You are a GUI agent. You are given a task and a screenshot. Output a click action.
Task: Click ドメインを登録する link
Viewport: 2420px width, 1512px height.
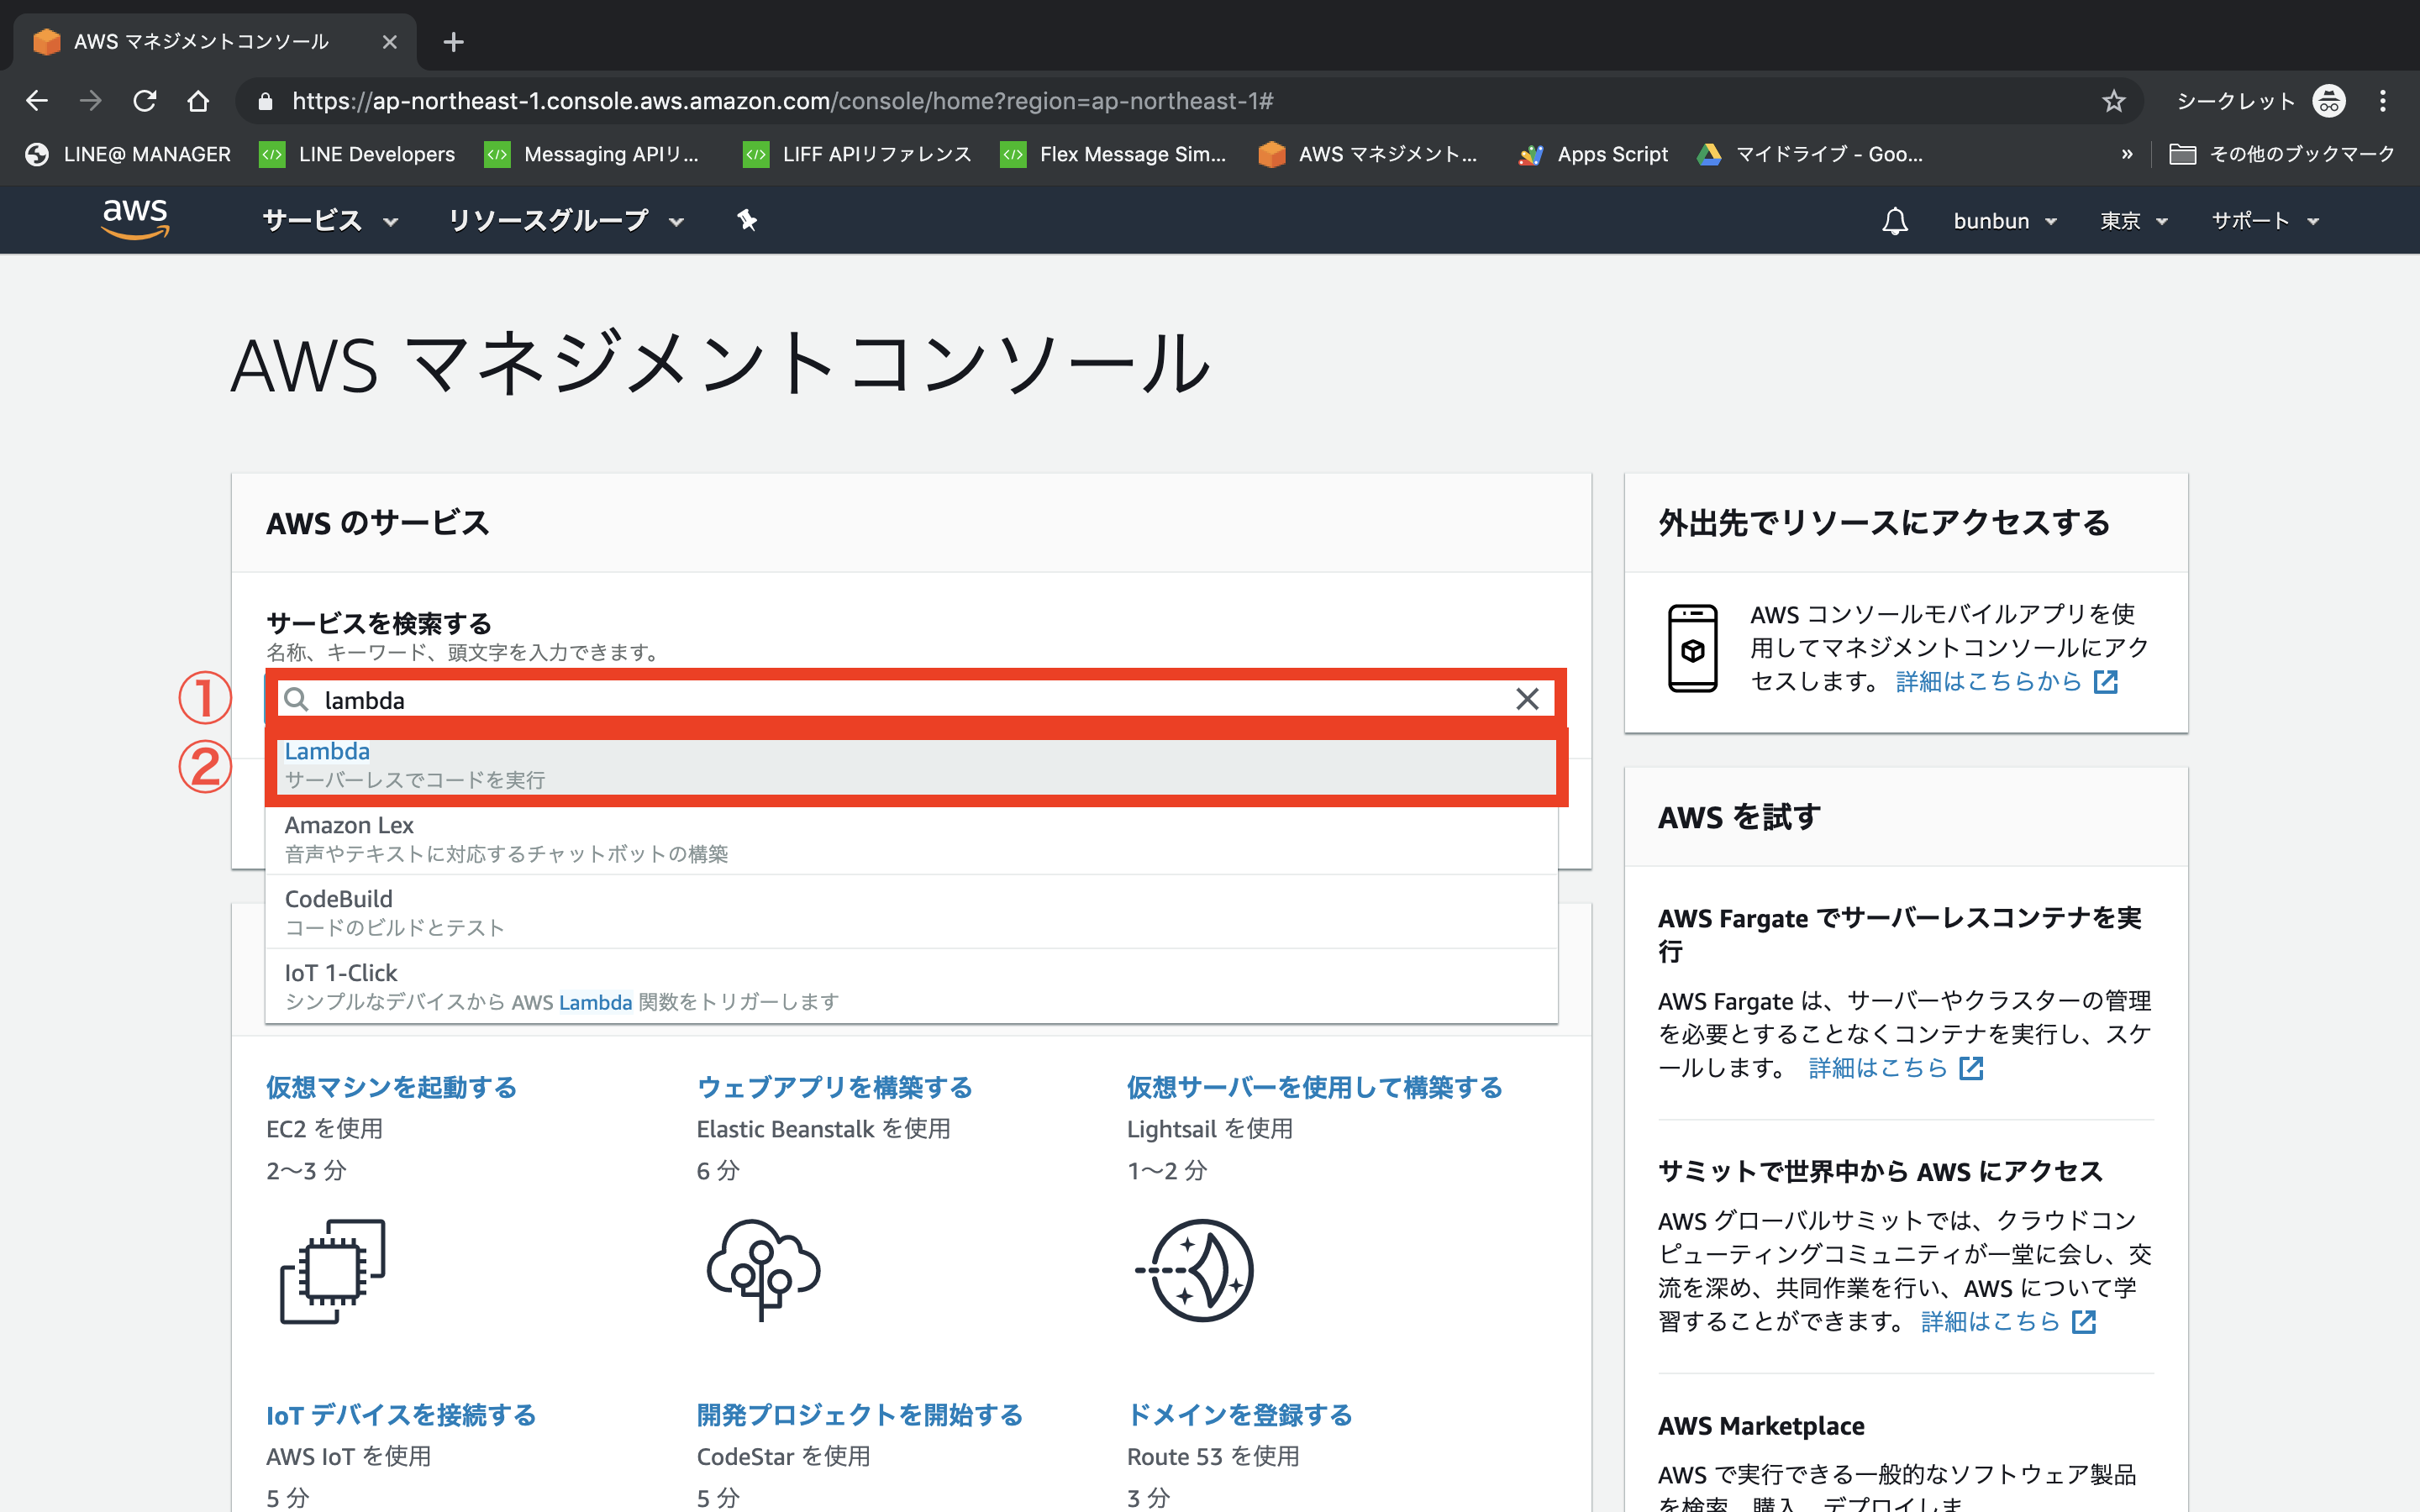point(1239,1415)
